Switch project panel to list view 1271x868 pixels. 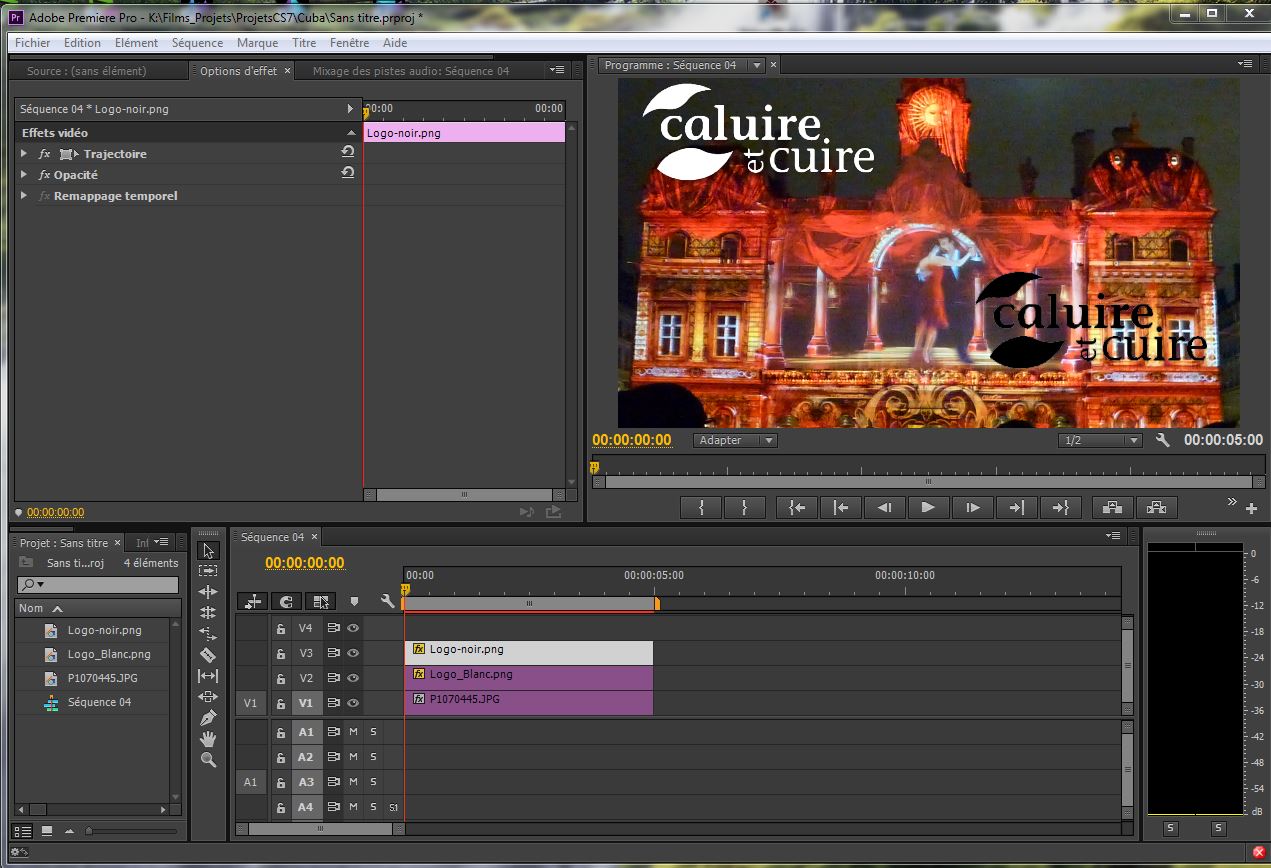[x=21, y=831]
